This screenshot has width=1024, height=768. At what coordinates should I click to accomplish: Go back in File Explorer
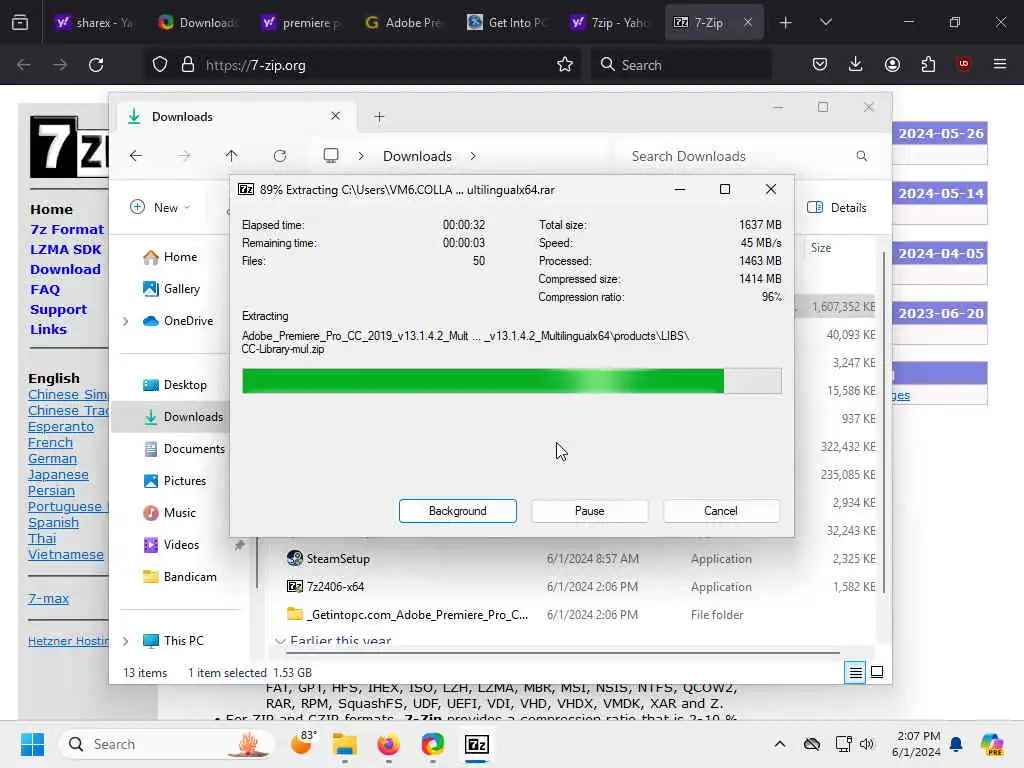pyautogui.click(x=136, y=156)
